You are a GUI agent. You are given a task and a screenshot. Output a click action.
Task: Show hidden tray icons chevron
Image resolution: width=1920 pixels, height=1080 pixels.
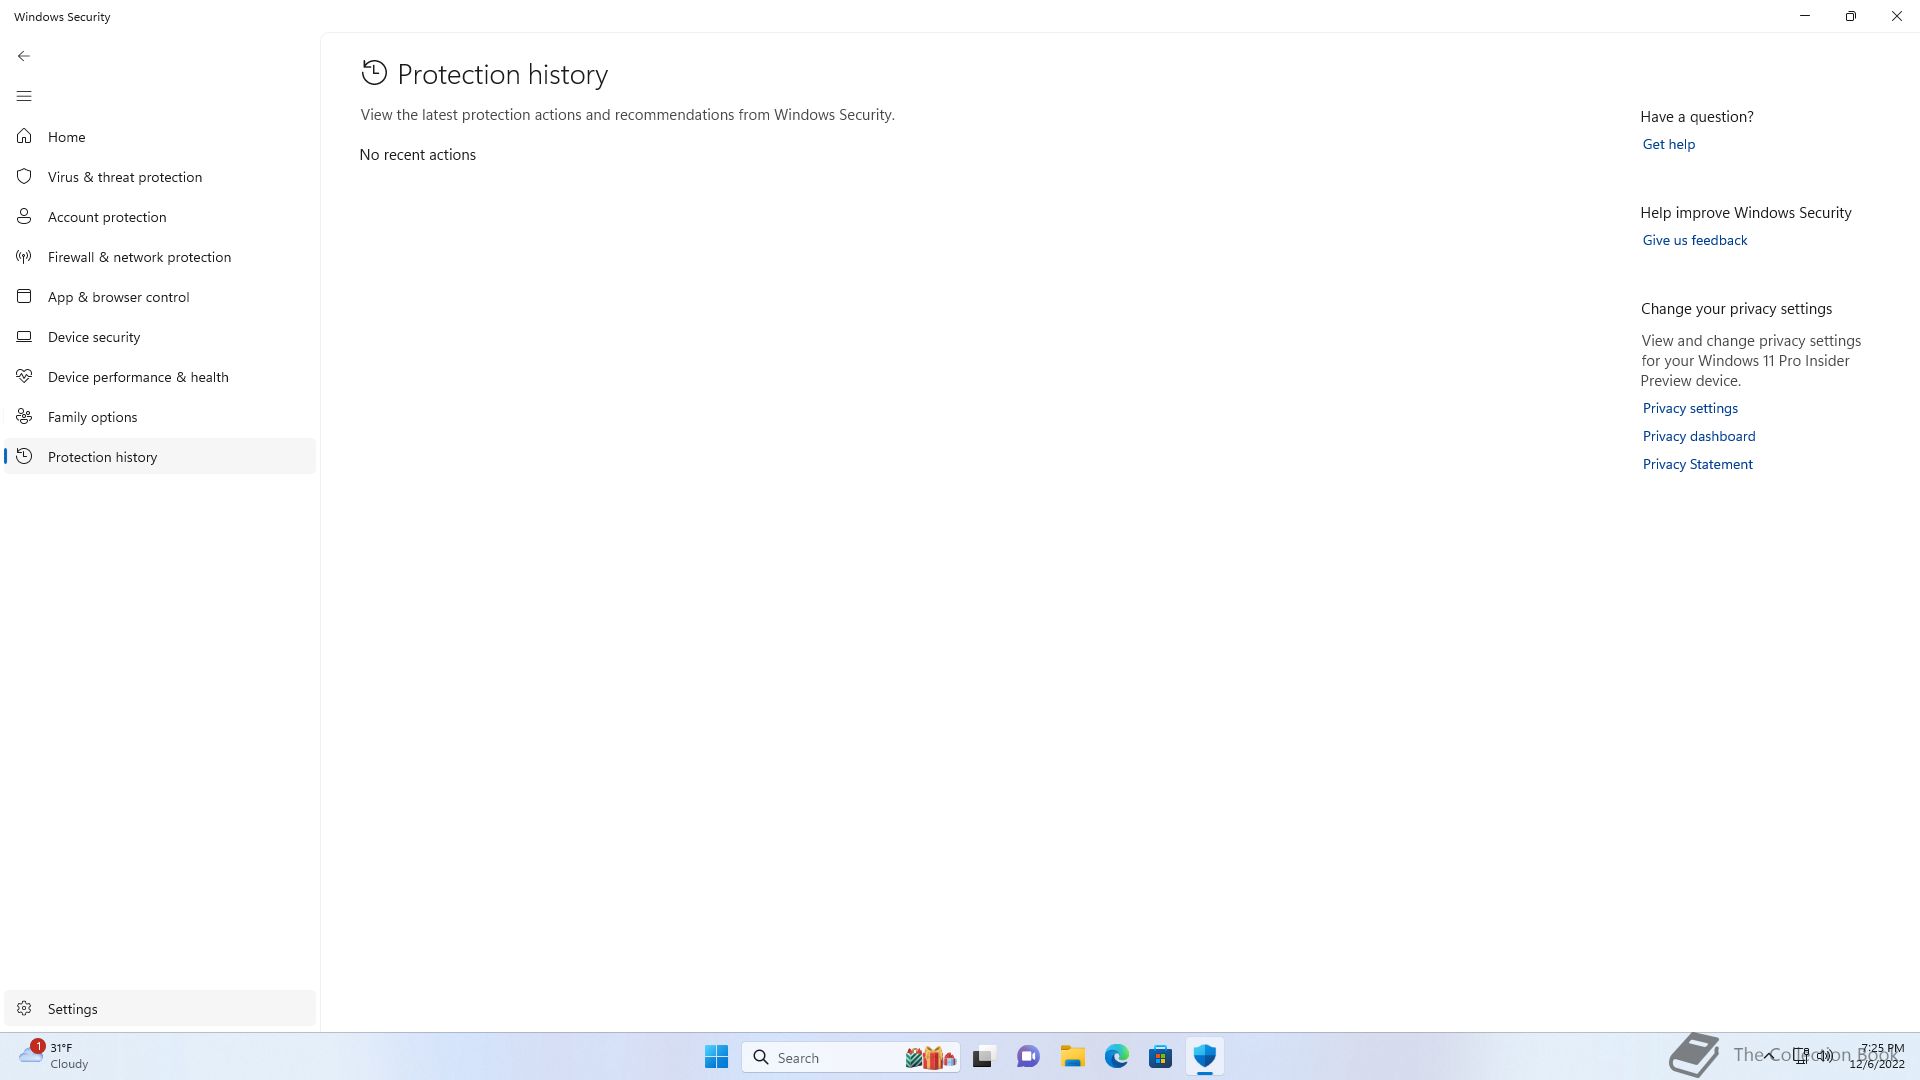pos(1769,1056)
